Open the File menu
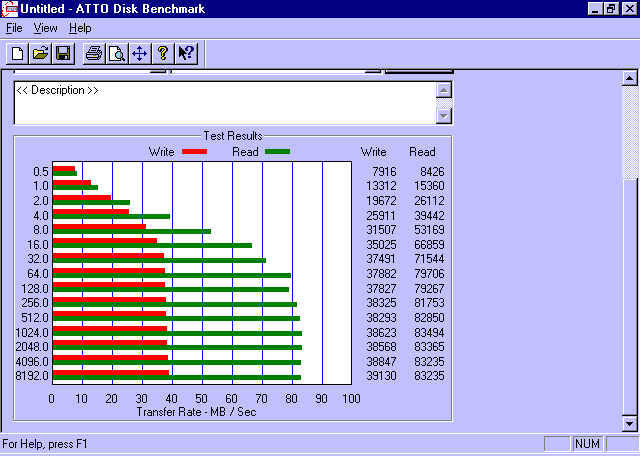Viewport: 640px width, 456px height. (x=14, y=28)
